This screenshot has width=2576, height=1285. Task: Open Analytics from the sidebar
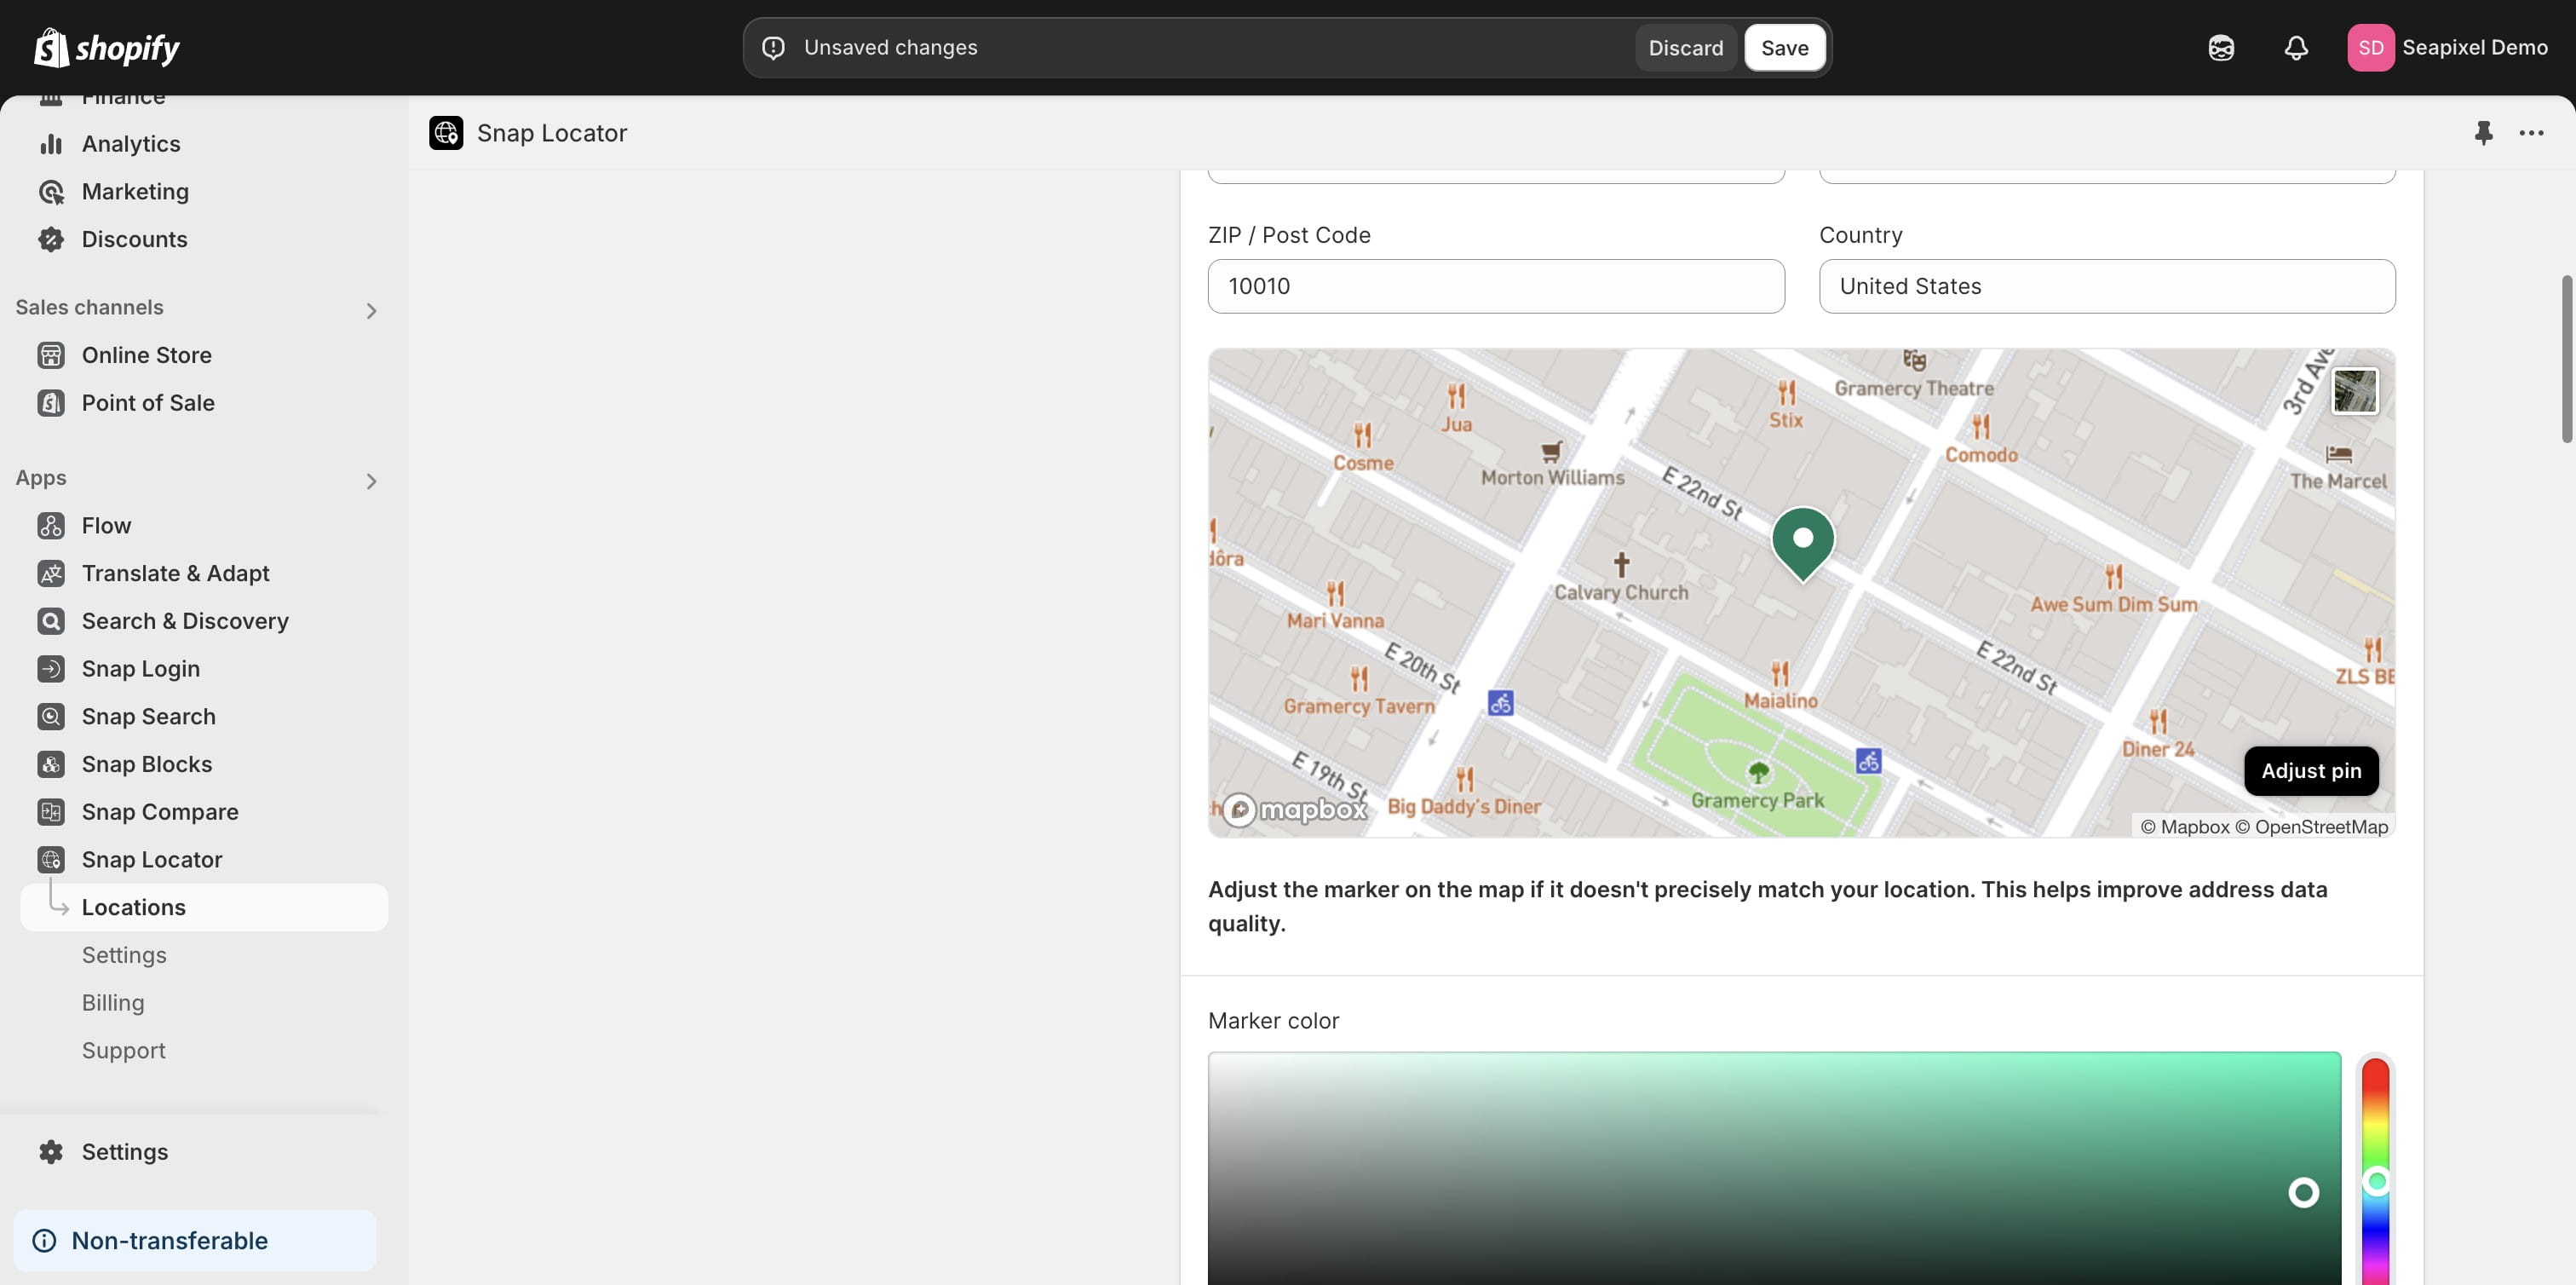pos(131,144)
